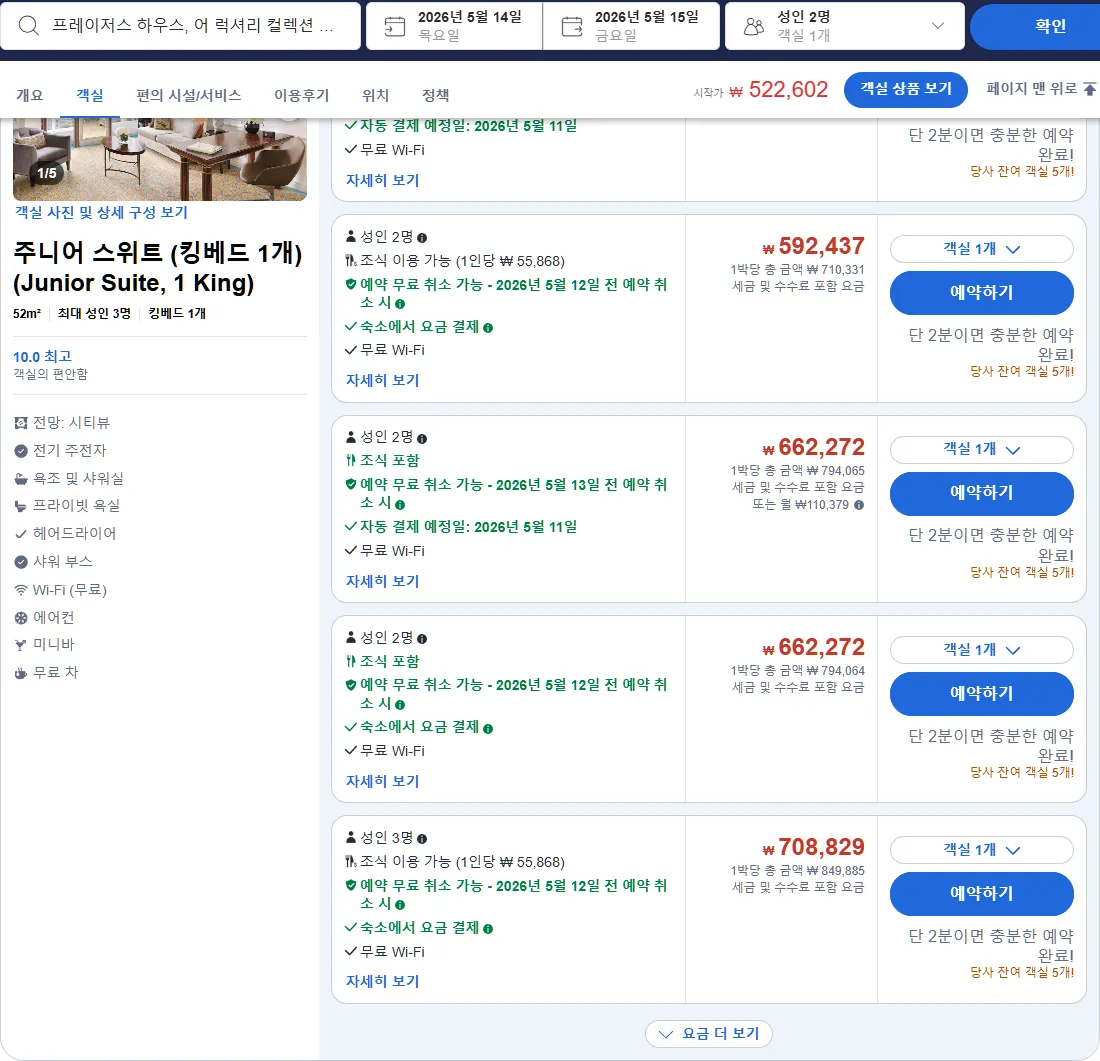The width and height of the screenshot is (1100, 1061).
Task: Click 예약하기 for the 708,829 rate
Action: click(x=981, y=893)
